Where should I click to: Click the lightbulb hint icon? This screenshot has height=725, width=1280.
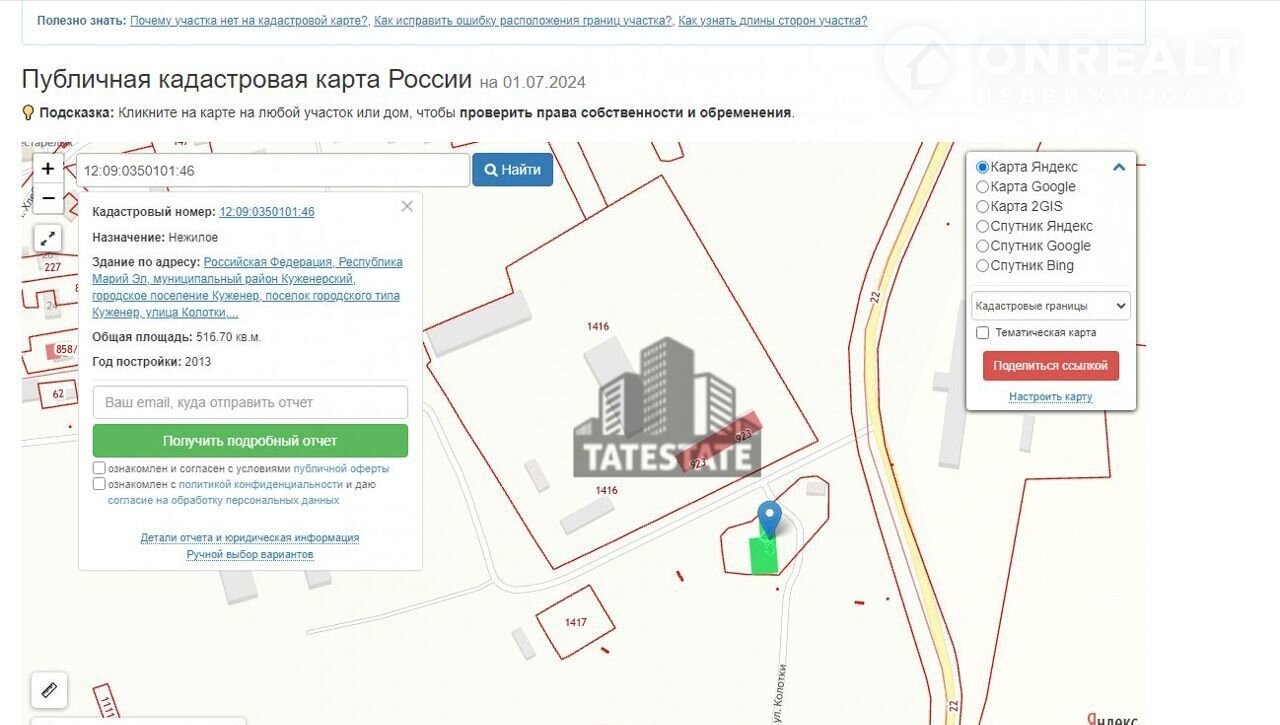tap(28, 113)
